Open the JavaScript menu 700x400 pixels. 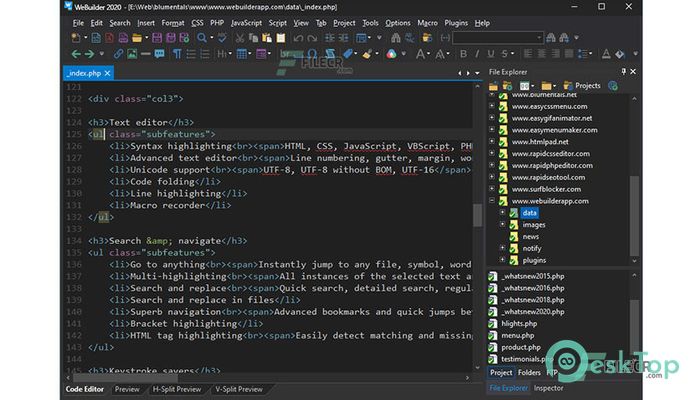click(246, 23)
